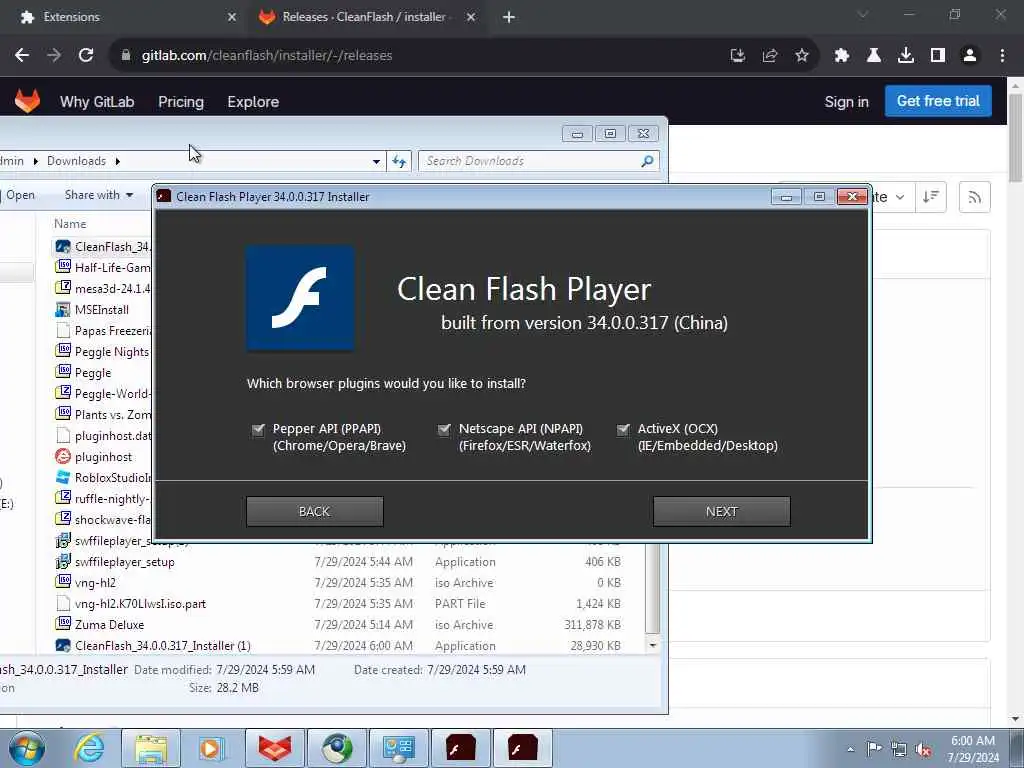
Task: Click the Explorer search magnifier icon
Action: [x=647, y=161]
